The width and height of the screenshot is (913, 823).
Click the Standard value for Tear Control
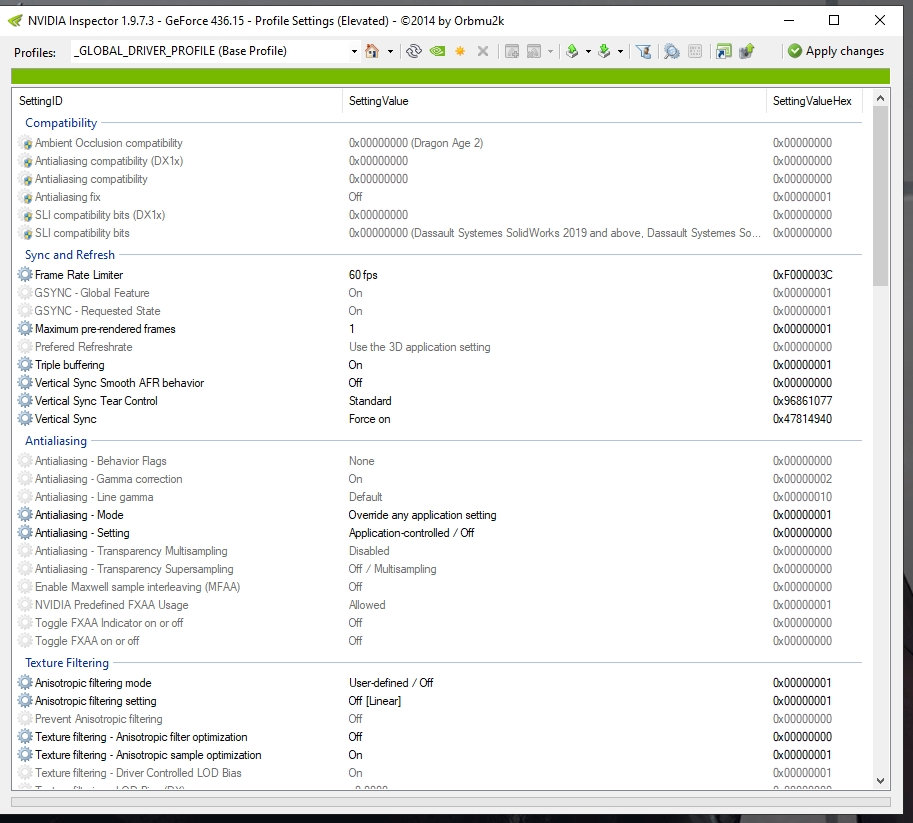tap(370, 401)
